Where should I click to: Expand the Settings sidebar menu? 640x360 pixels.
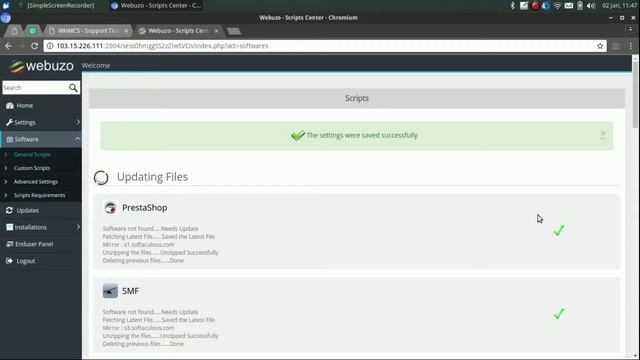point(41,122)
